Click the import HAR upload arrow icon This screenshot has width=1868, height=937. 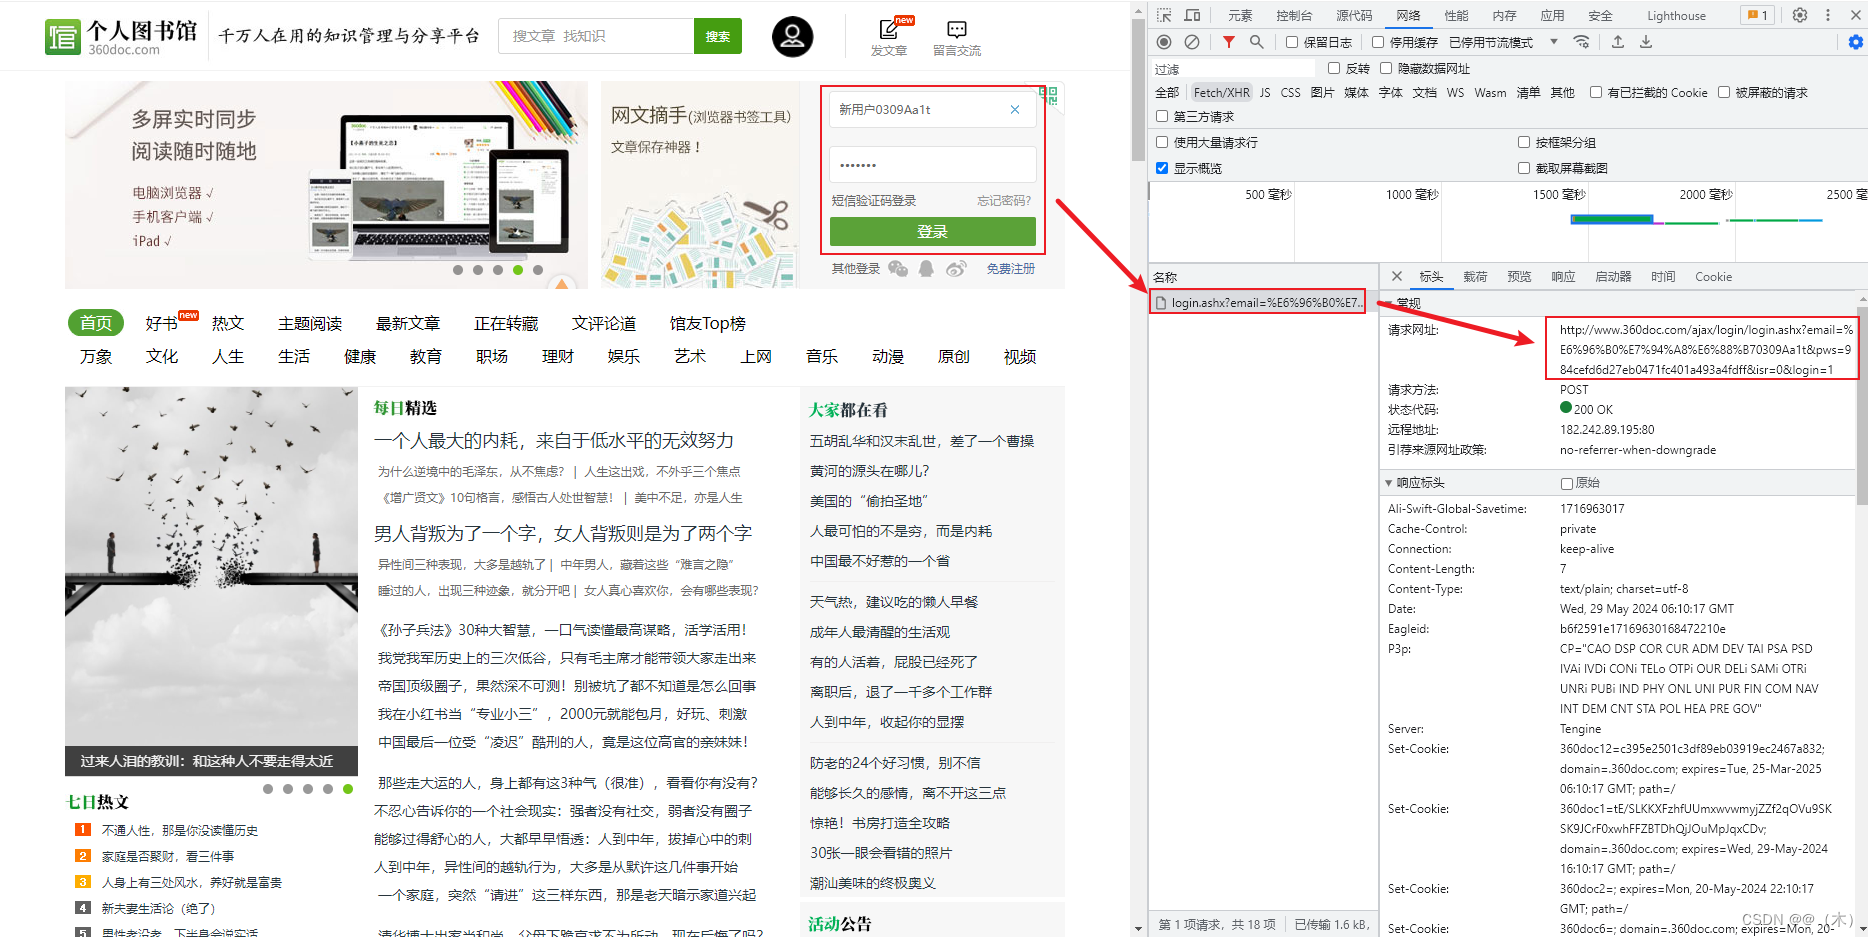(1618, 42)
